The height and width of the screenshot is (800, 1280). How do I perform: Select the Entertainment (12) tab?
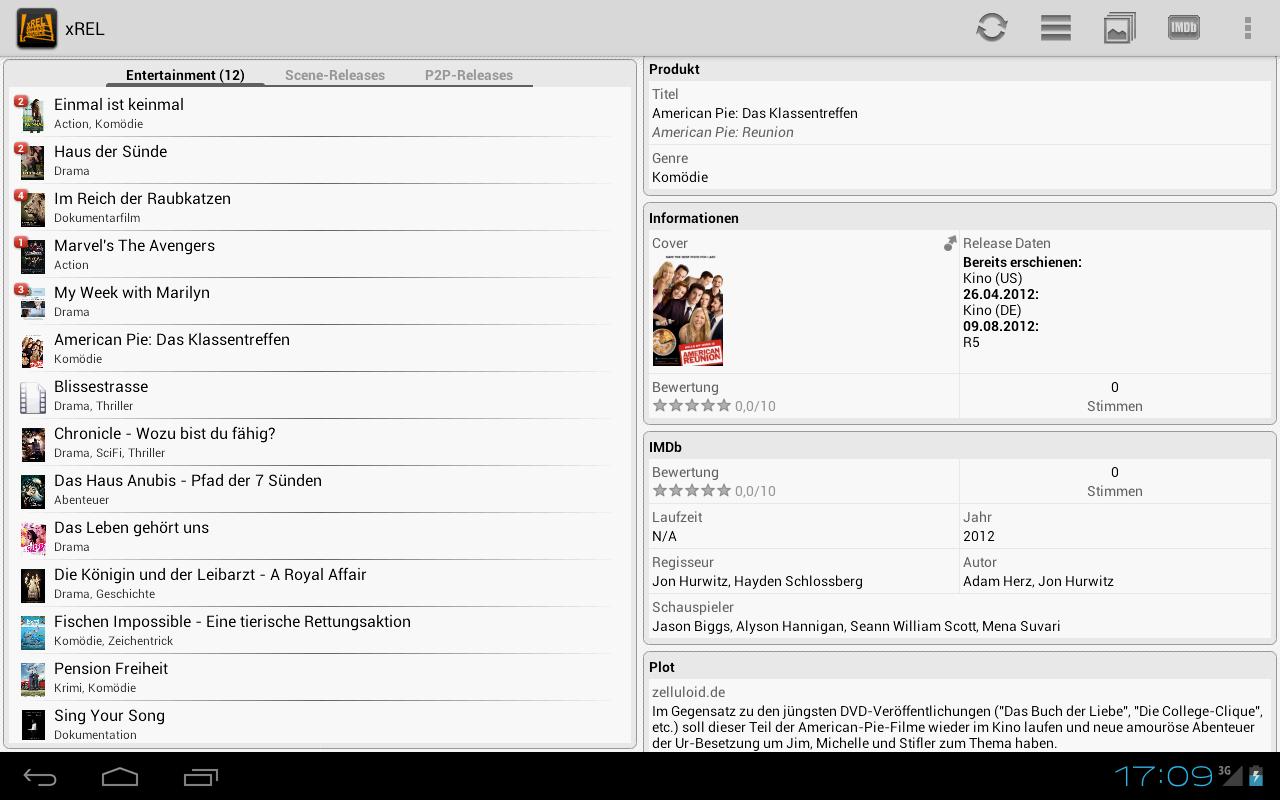[x=185, y=75]
